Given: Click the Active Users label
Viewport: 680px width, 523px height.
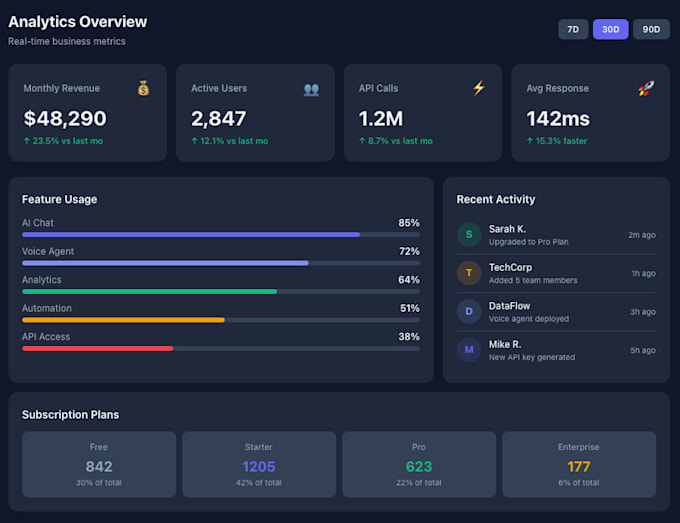Looking at the screenshot, I should 219,88.
